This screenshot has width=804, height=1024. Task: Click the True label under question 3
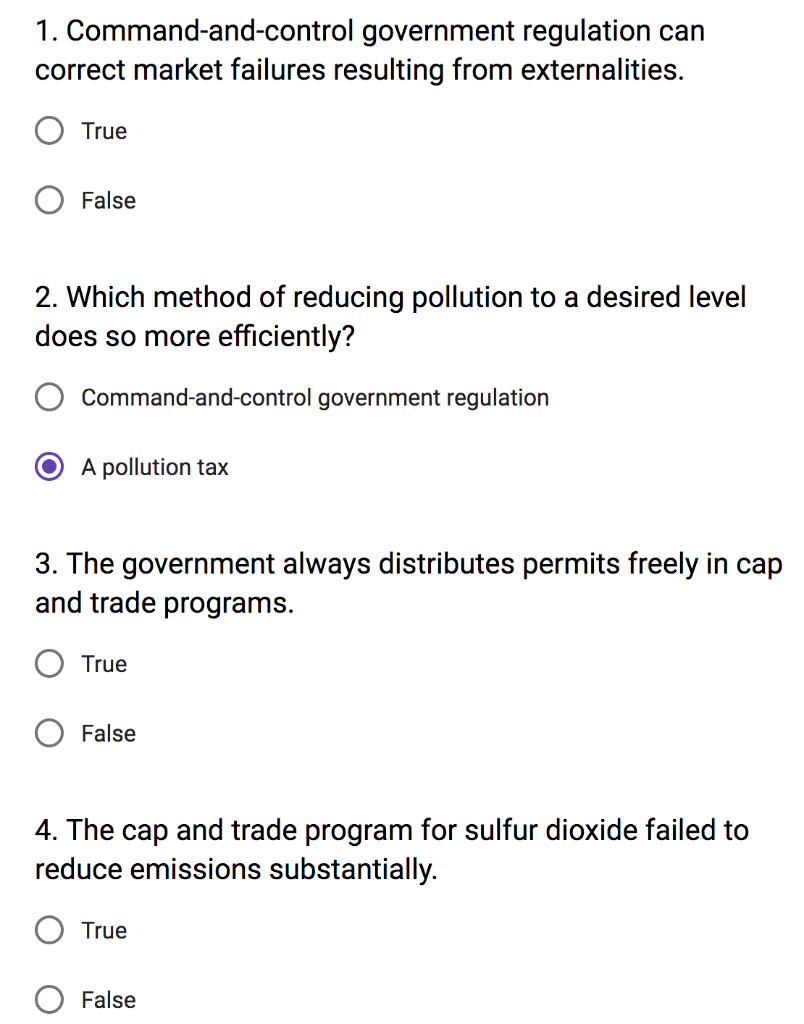[x=103, y=663]
